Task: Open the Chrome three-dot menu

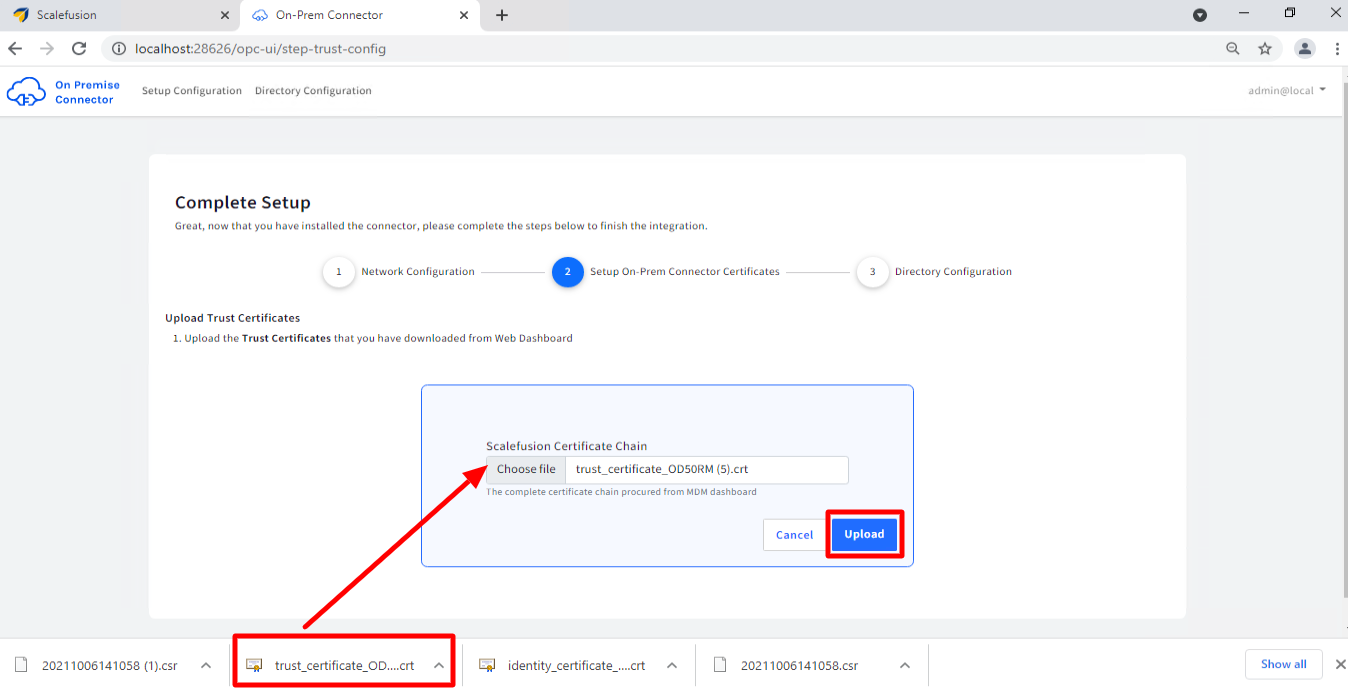Action: point(1337,48)
